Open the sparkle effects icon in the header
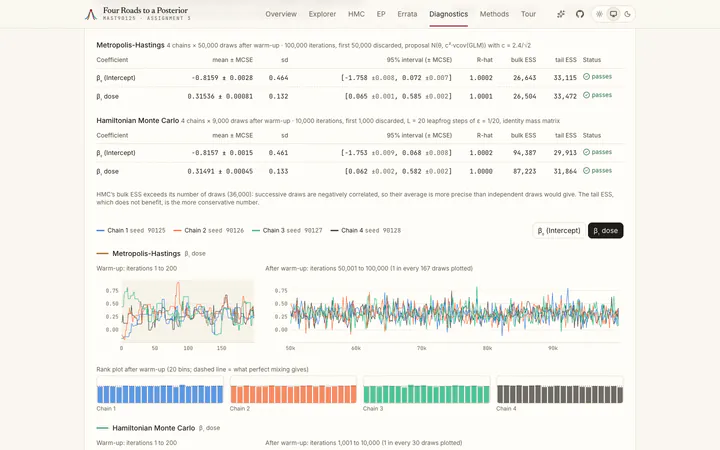 point(561,14)
